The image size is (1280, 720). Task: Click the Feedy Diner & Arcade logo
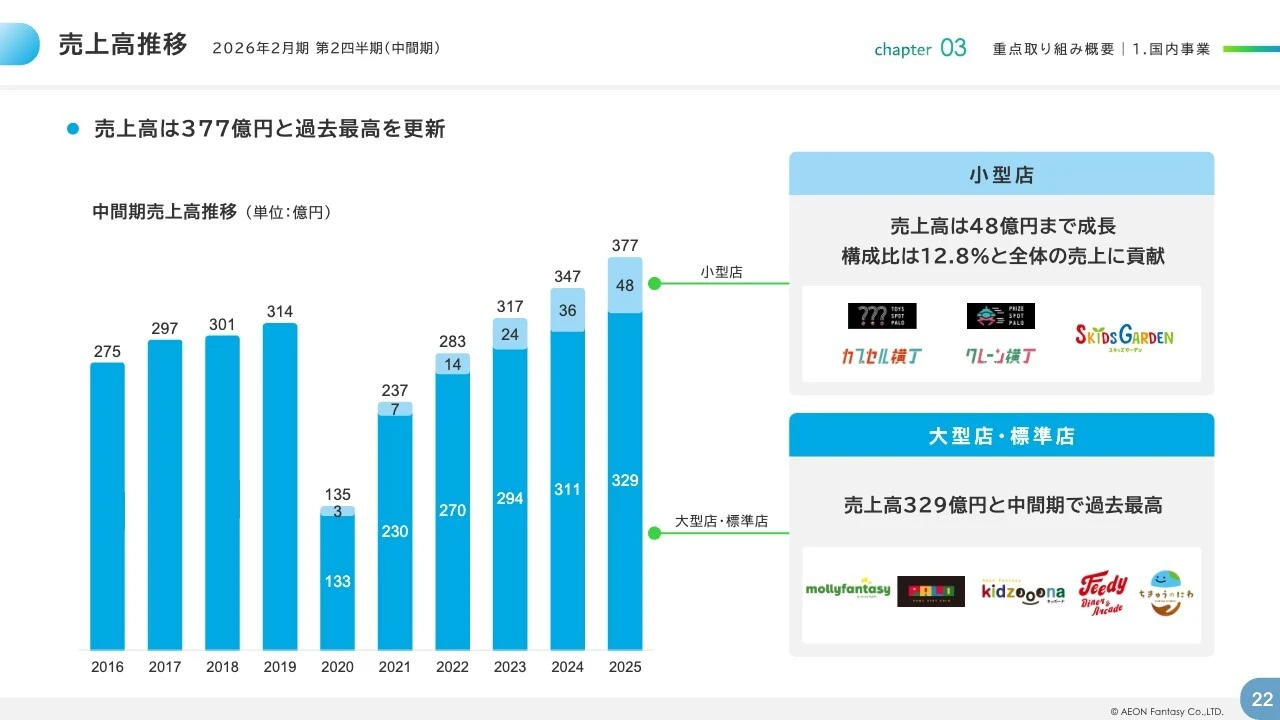[1103, 591]
